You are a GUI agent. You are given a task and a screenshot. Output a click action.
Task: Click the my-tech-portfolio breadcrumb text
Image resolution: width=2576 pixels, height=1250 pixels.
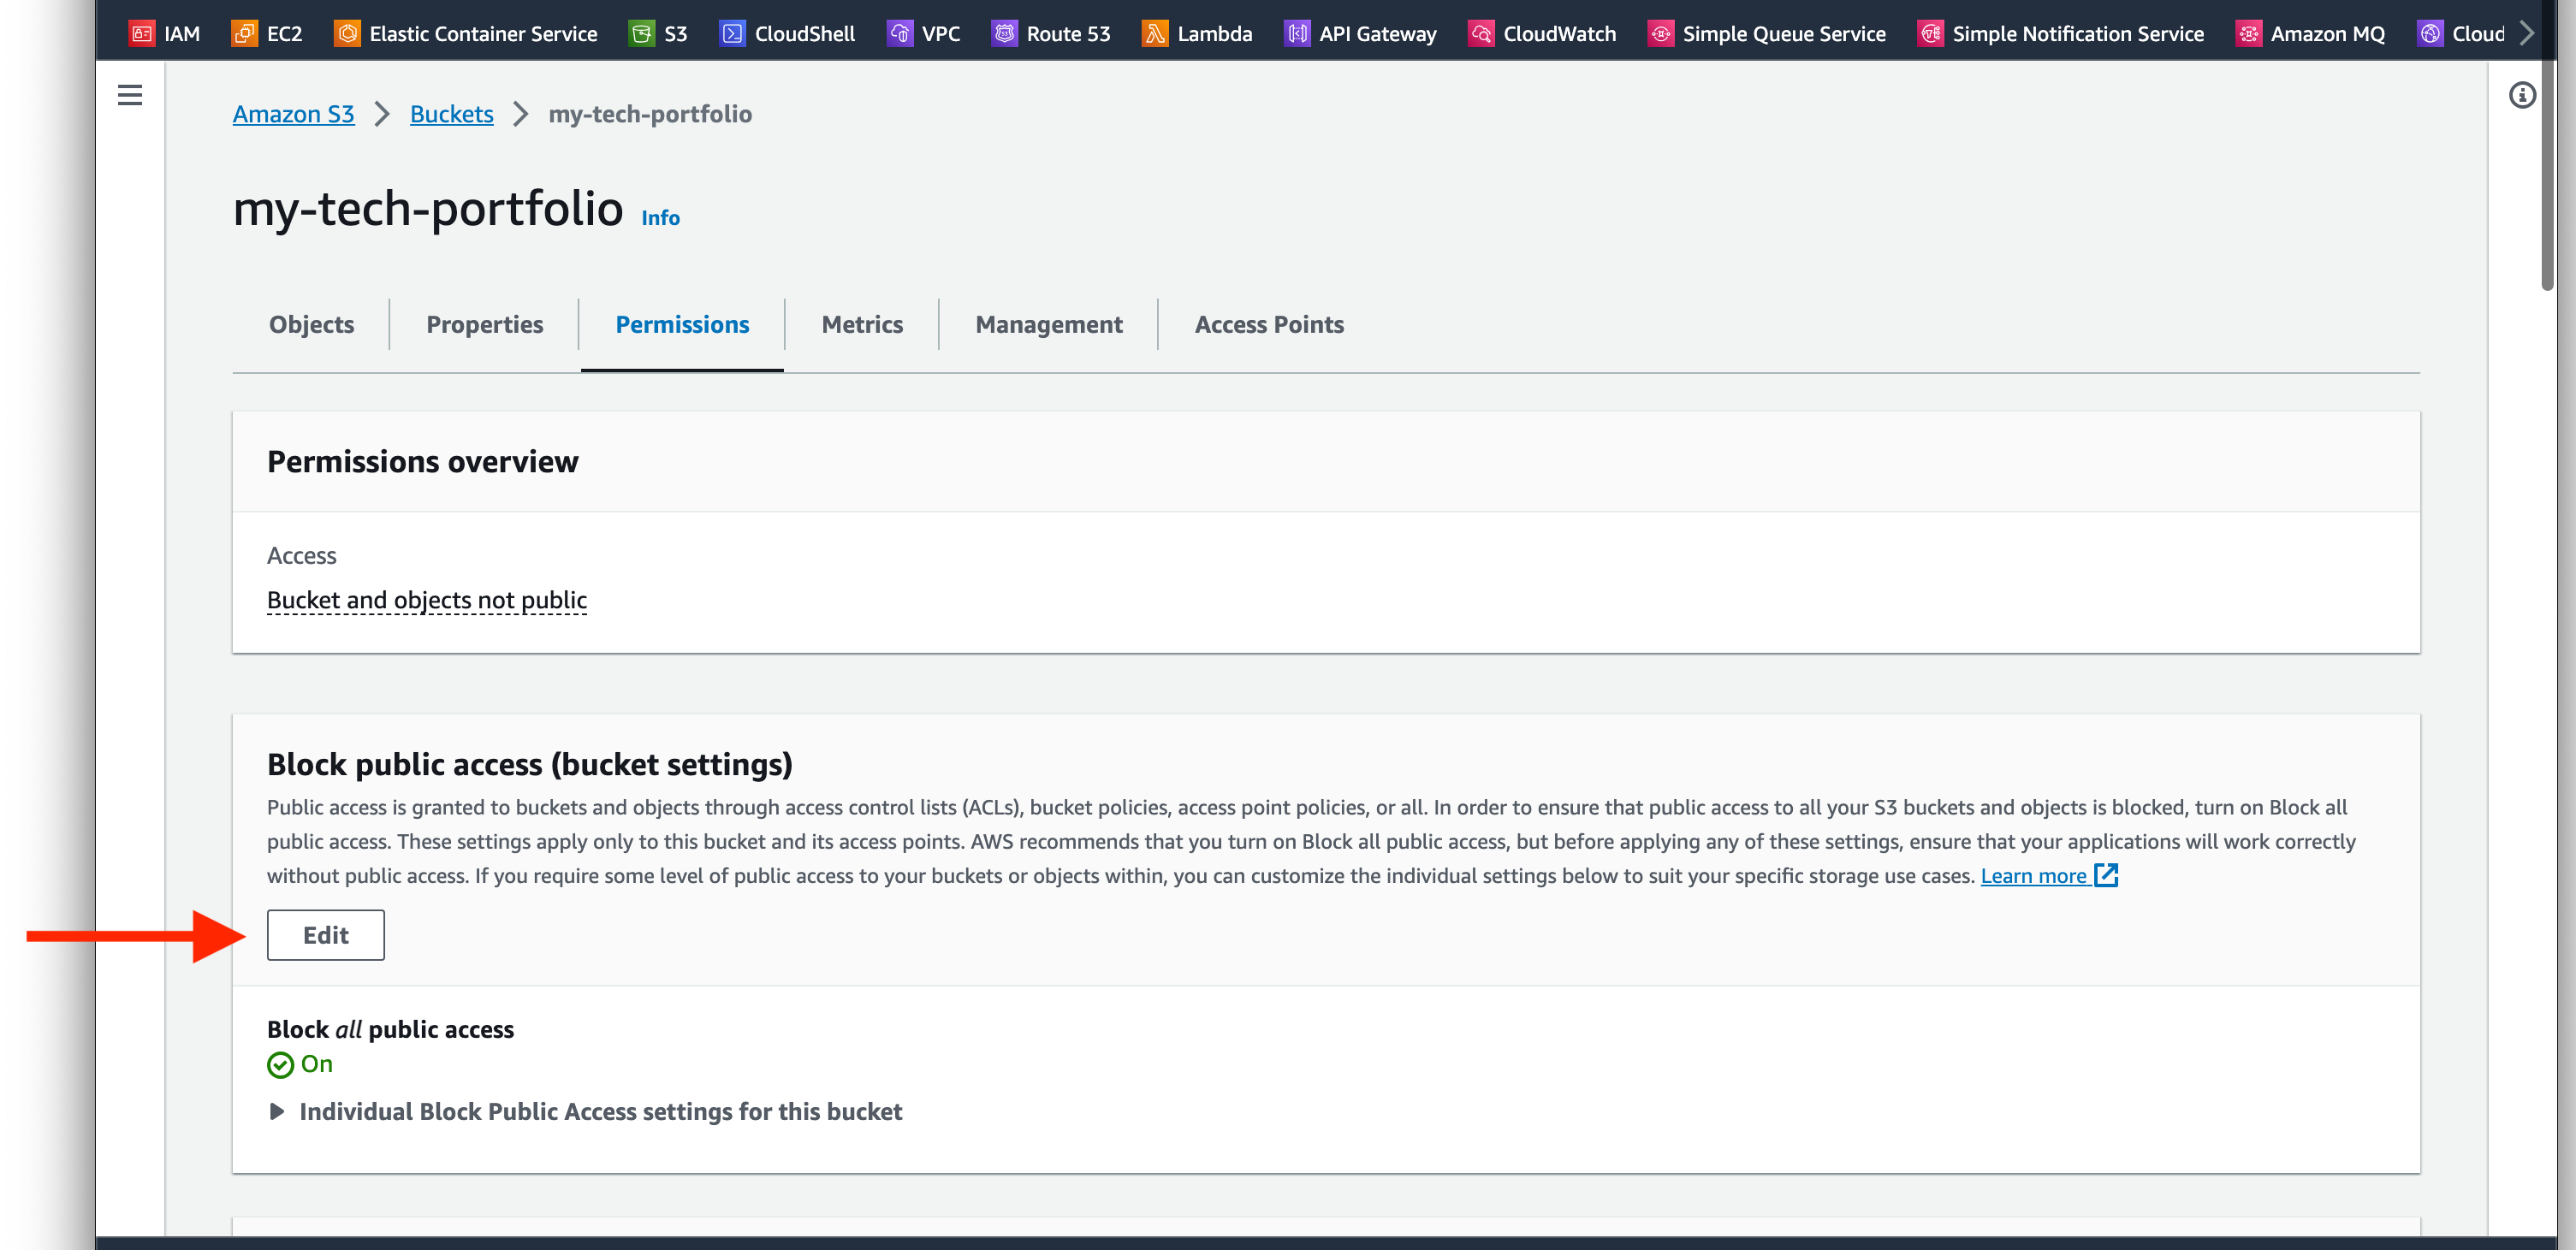point(650,114)
